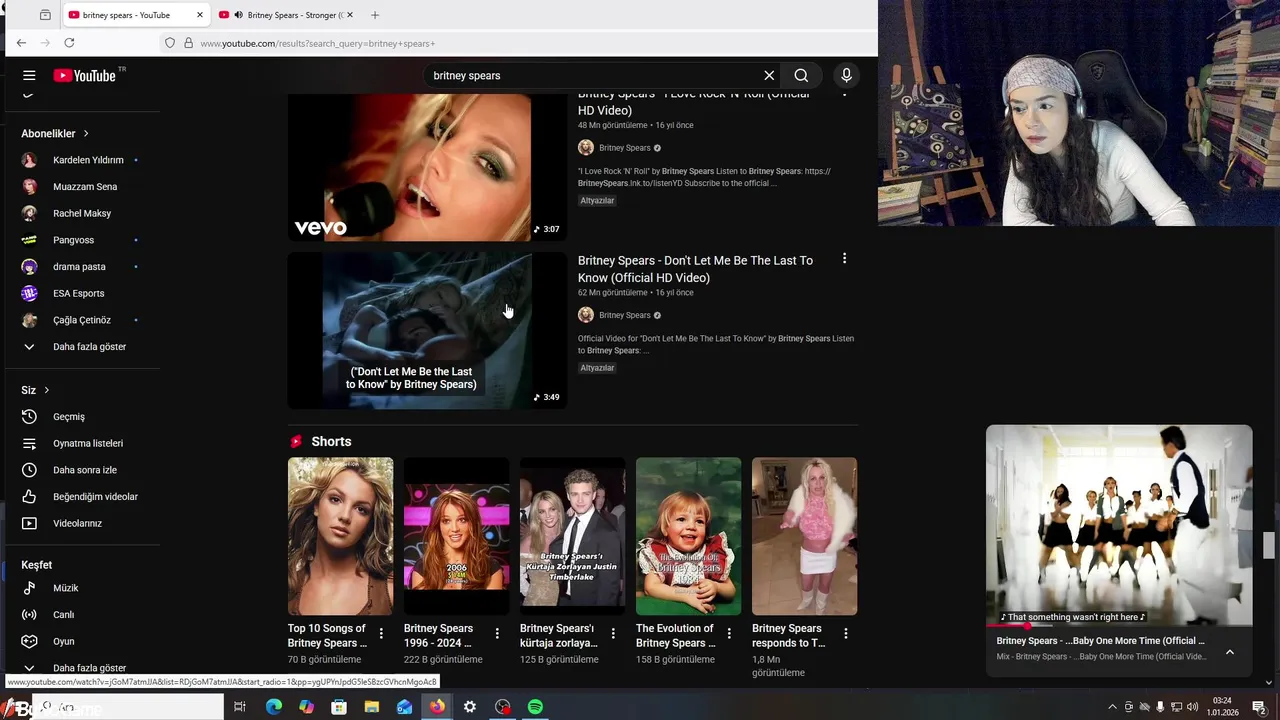Open Videolarınız your videos icon

[29, 523]
